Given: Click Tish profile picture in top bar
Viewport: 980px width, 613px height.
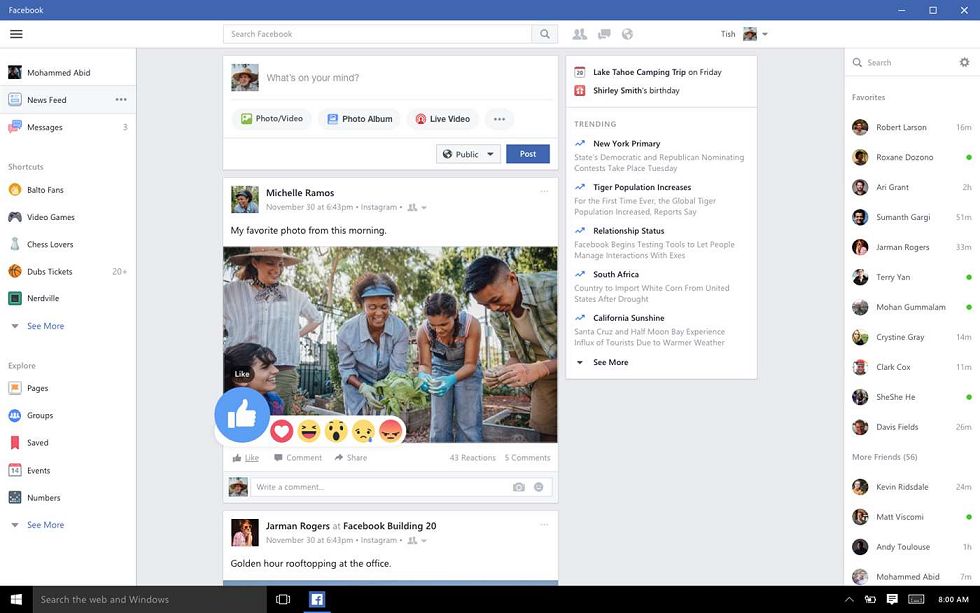Looking at the screenshot, I should click(750, 34).
